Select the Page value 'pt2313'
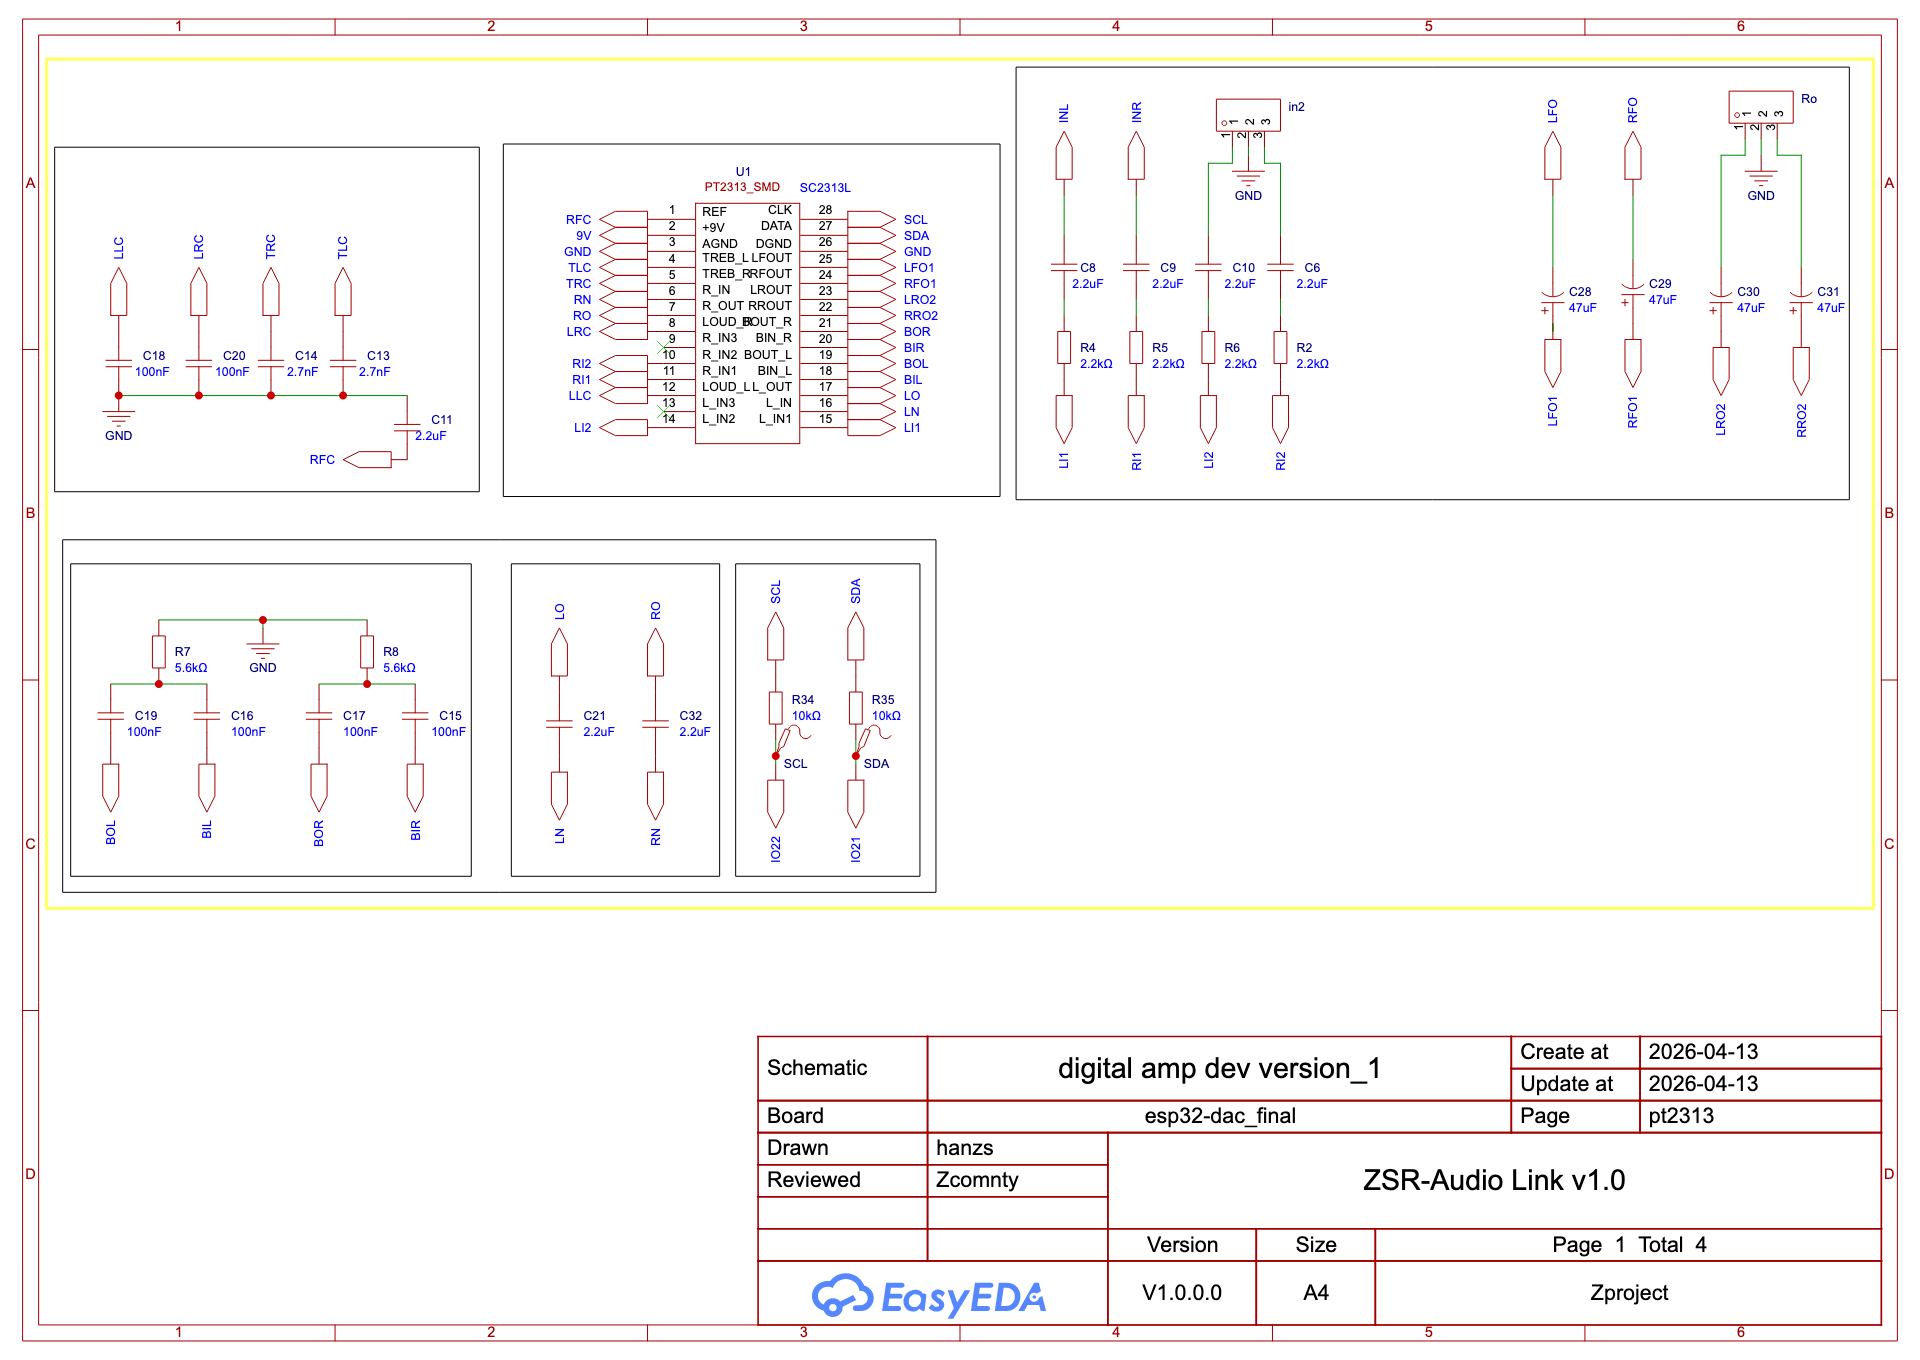This screenshot has height=1360, width=1920. 1681,1115
